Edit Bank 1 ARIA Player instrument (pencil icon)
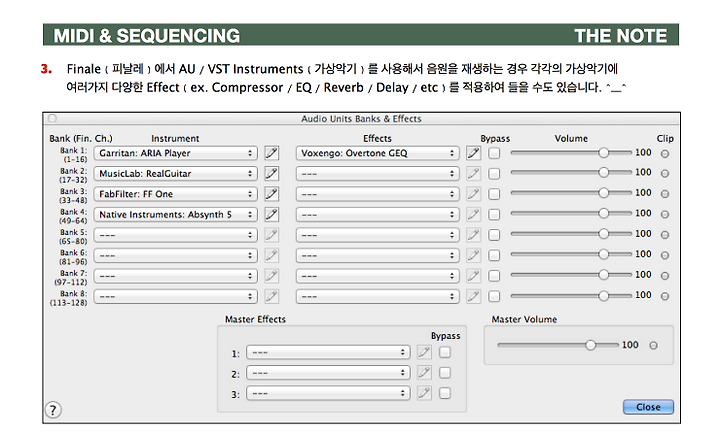720x434 pixels. click(x=271, y=153)
